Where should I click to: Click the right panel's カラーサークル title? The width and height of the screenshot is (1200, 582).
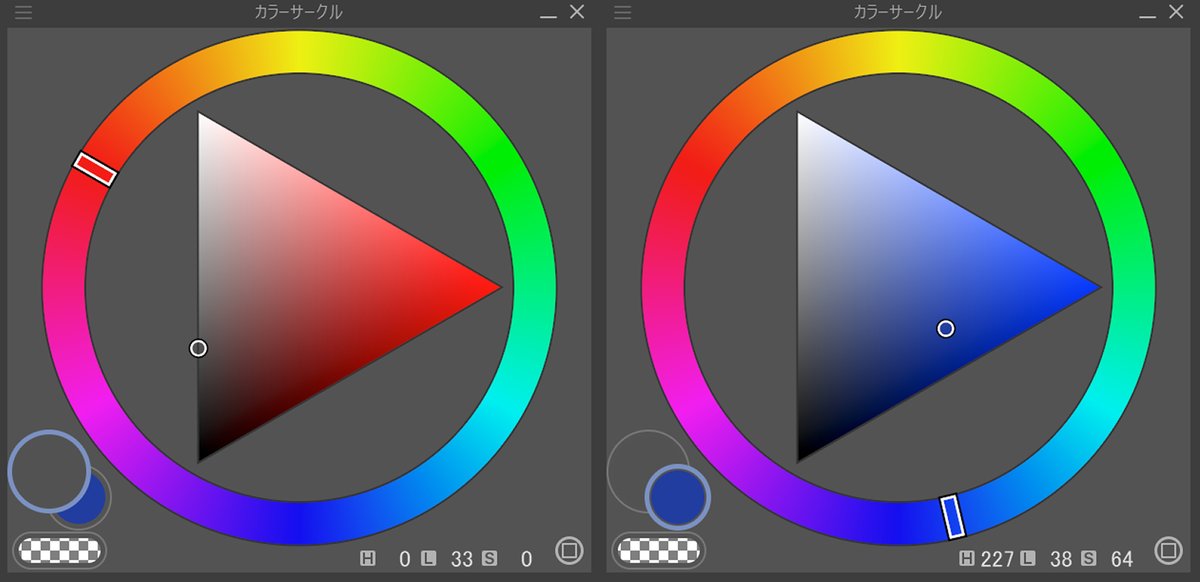click(x=897, y=12)
